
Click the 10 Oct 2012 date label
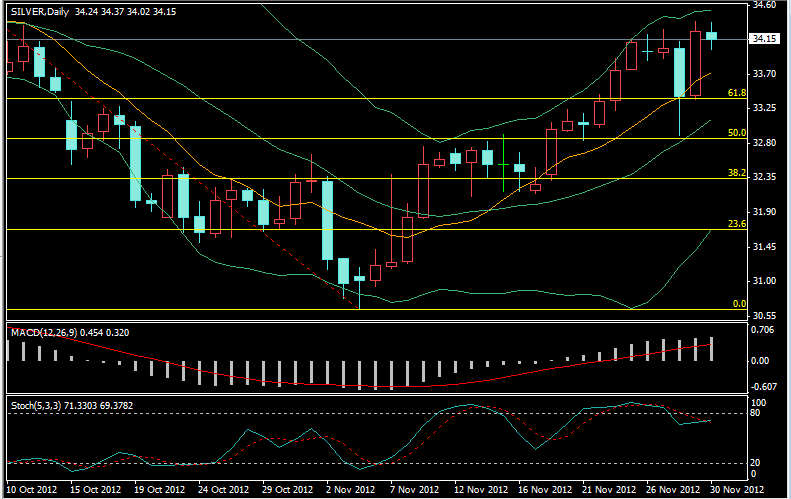[x=31, y=490]
